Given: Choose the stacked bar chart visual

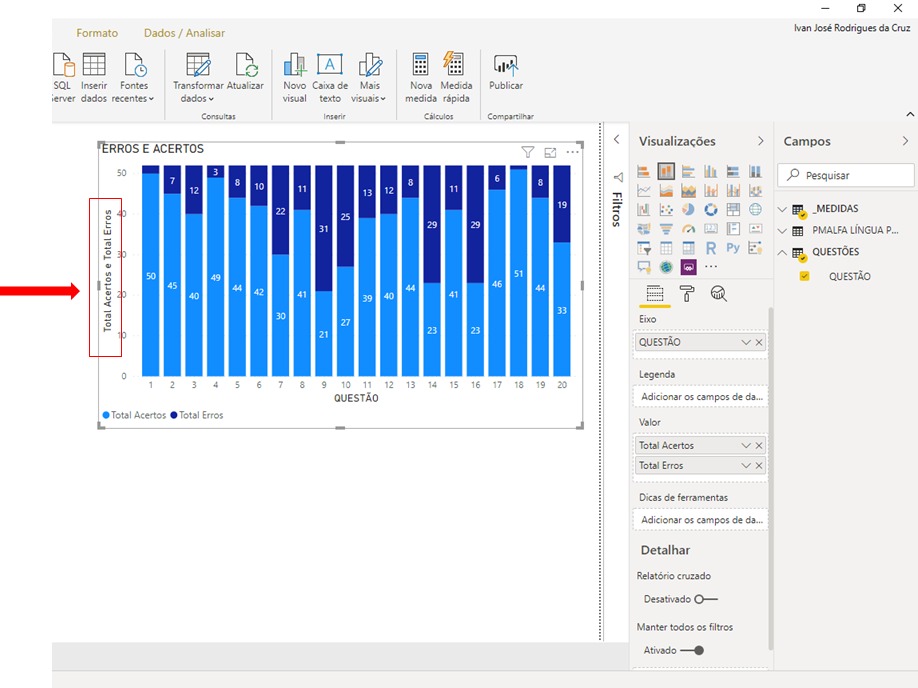Looking at the screenshot, I should tap(643, 171).
